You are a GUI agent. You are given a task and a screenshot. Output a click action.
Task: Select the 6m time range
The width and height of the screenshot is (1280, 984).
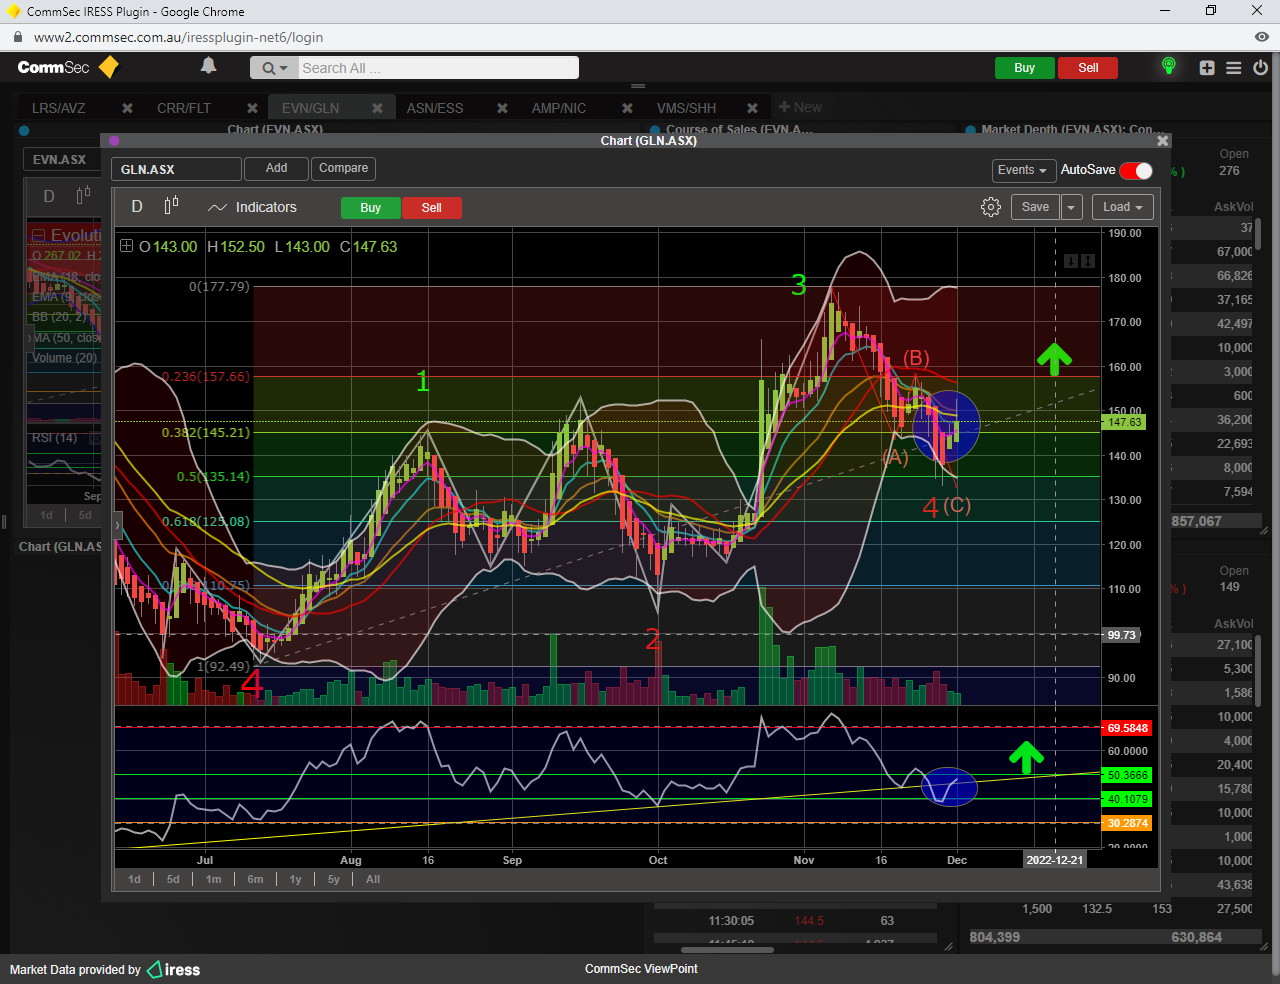point(255,879)
